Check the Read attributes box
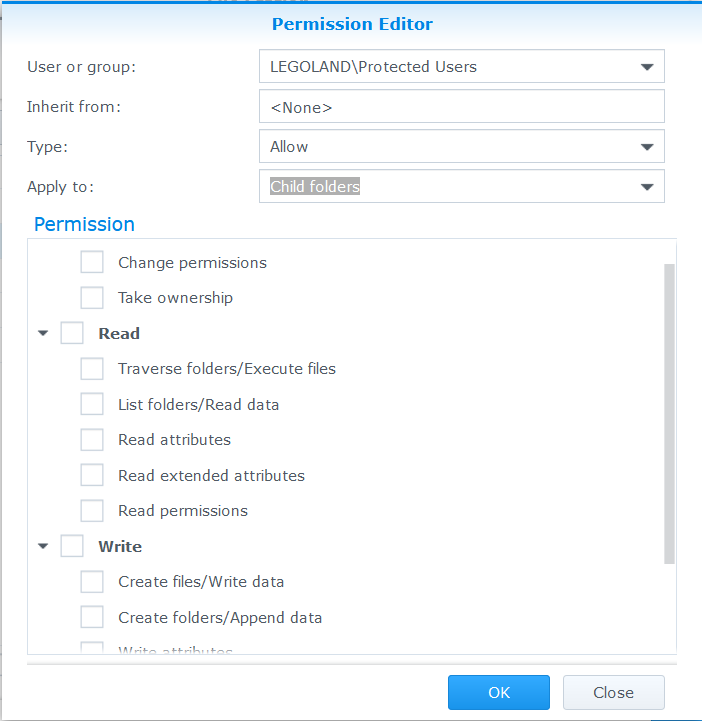 [x=91, y=440]
